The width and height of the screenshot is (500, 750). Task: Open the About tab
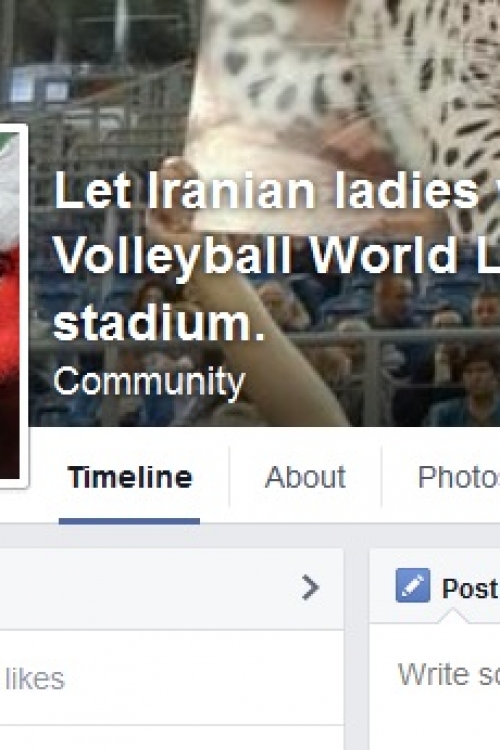coord(305,477)
